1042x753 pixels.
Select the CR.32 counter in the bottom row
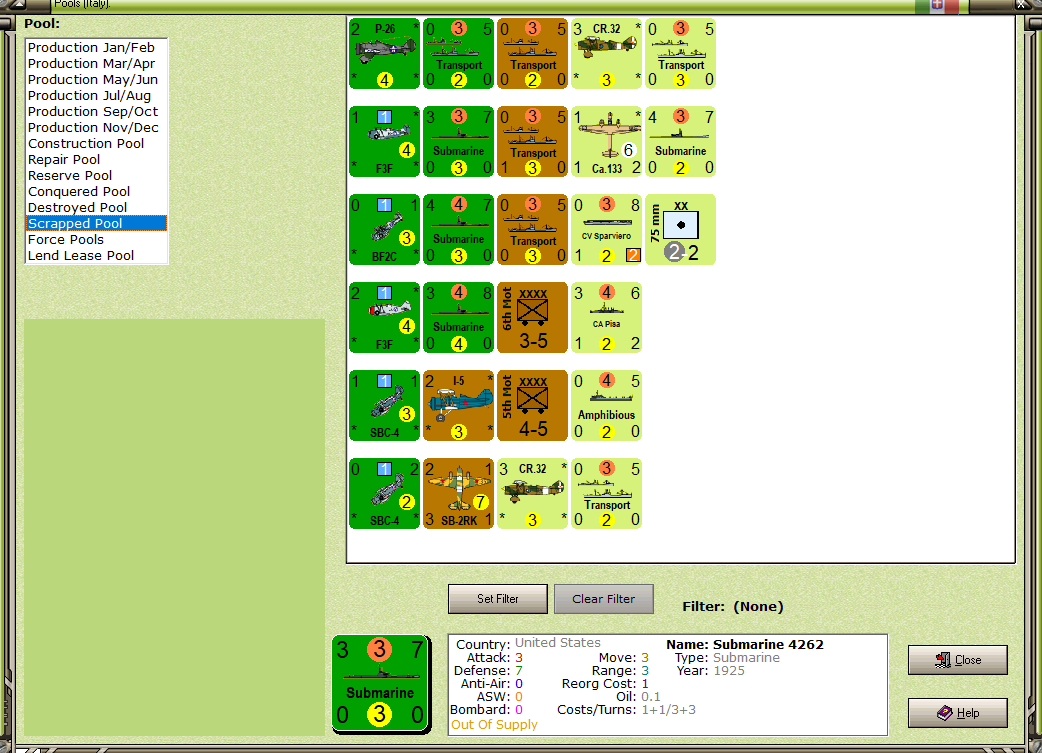(533, 494)
